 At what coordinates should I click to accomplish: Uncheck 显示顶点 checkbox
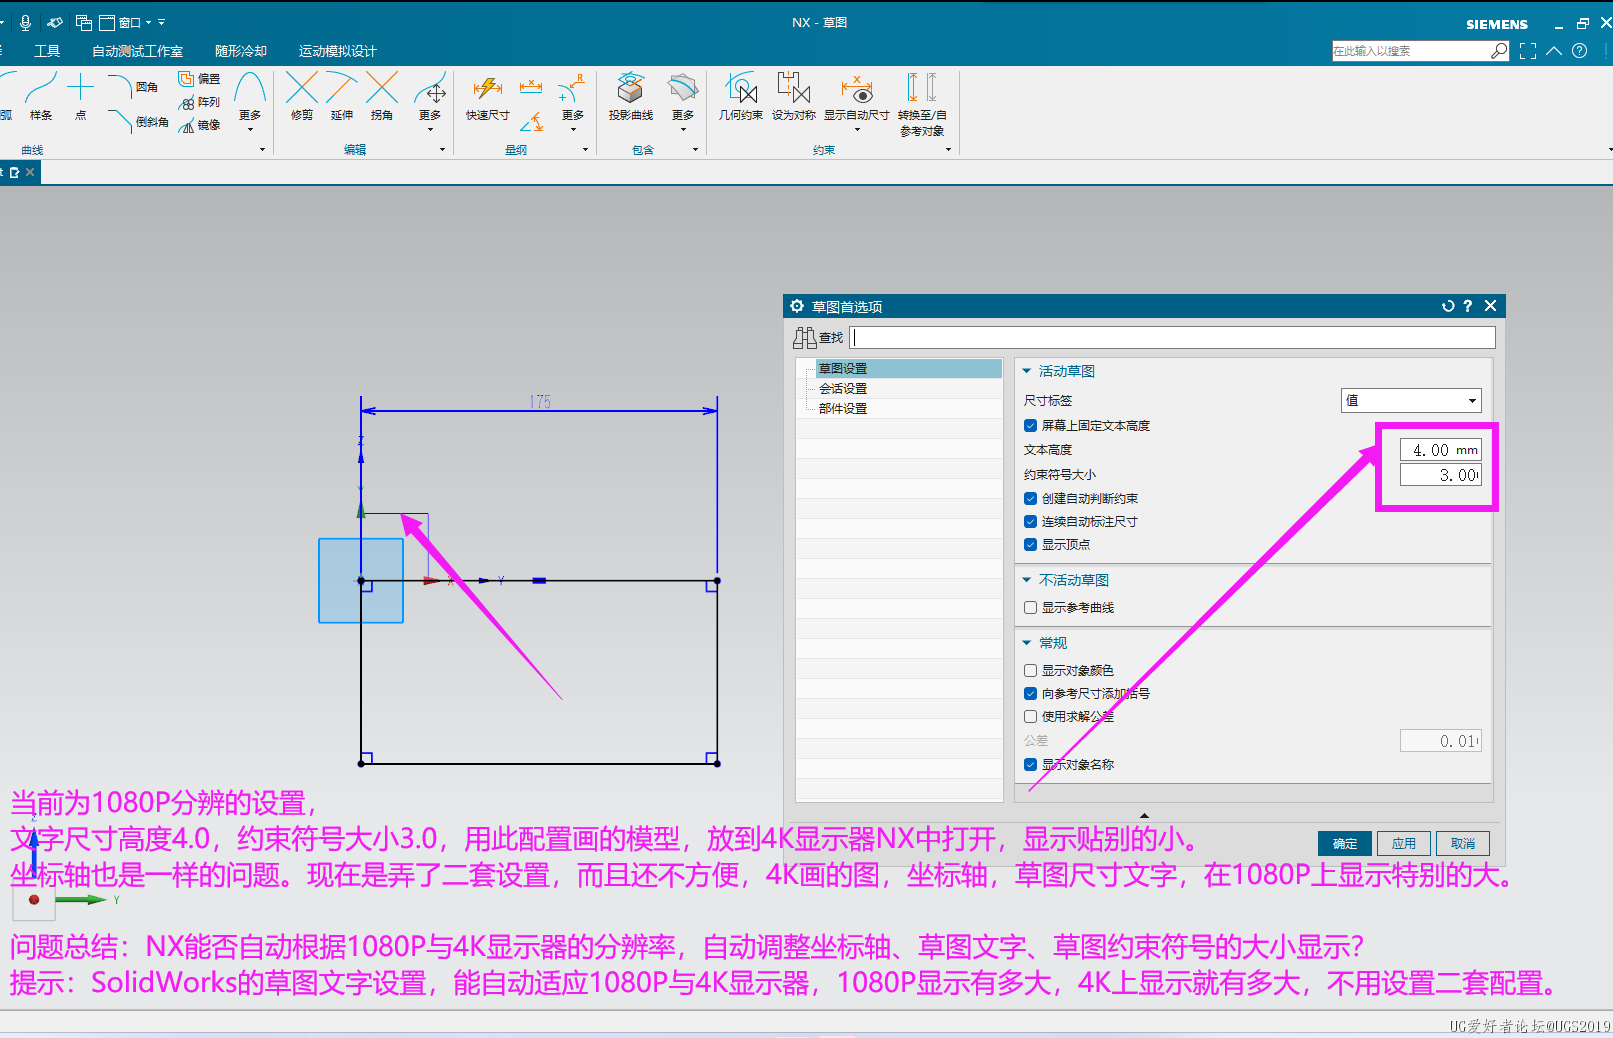pyautogui.click(x=1030, y=544)
